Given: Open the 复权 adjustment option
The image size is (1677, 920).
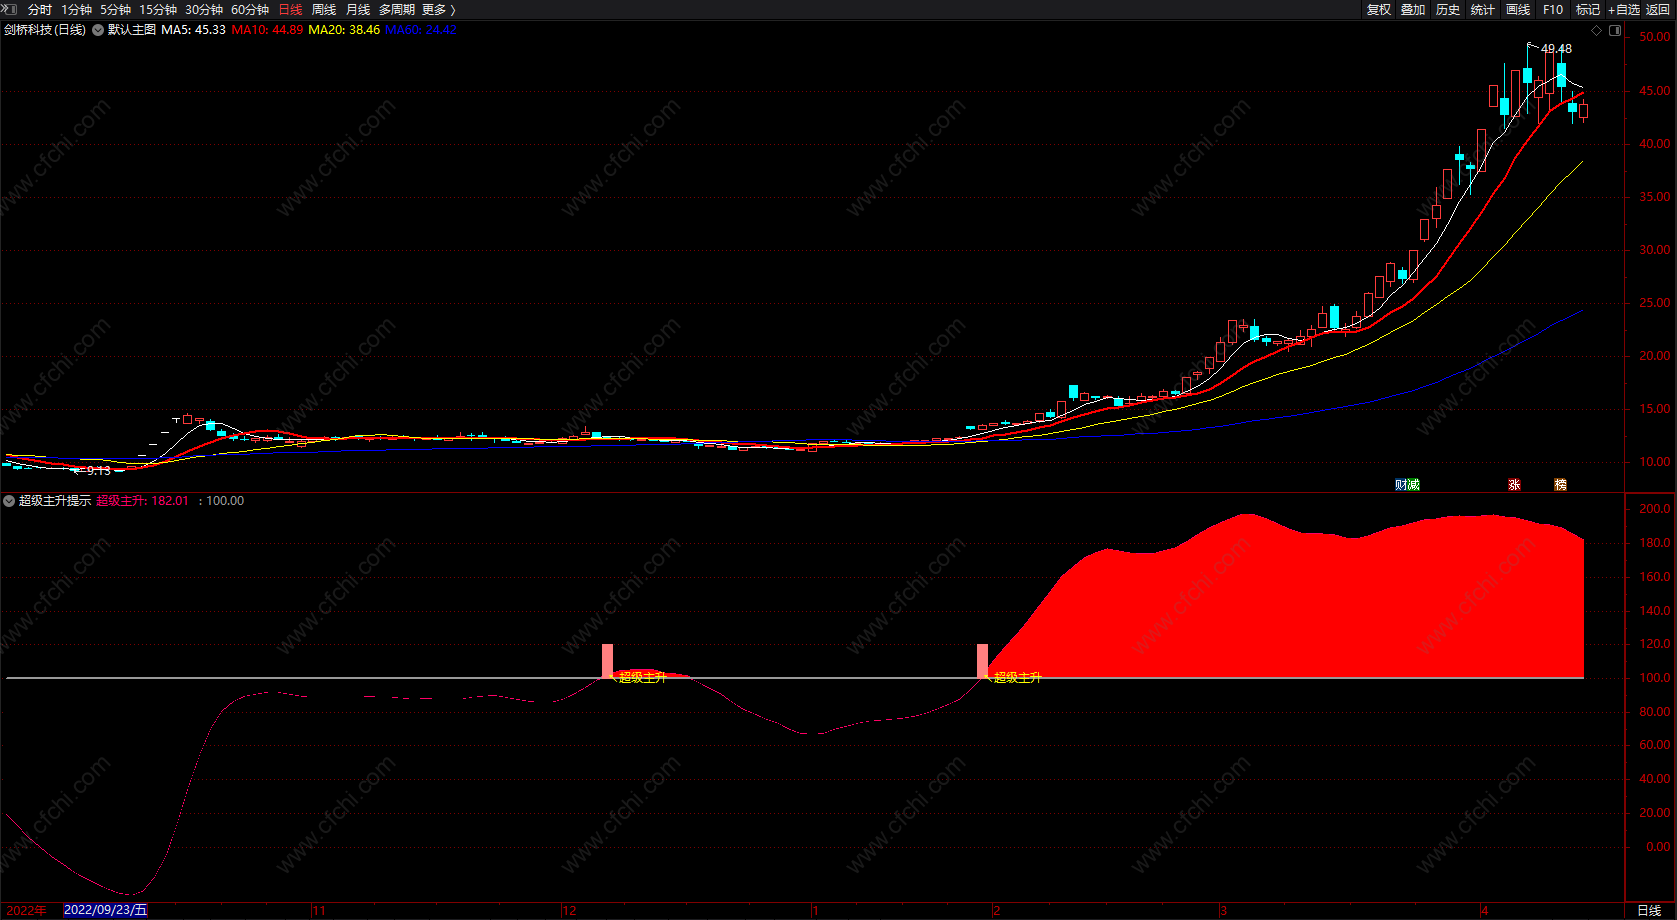Looking at the screenshot, I should (x=1379, y=10).
